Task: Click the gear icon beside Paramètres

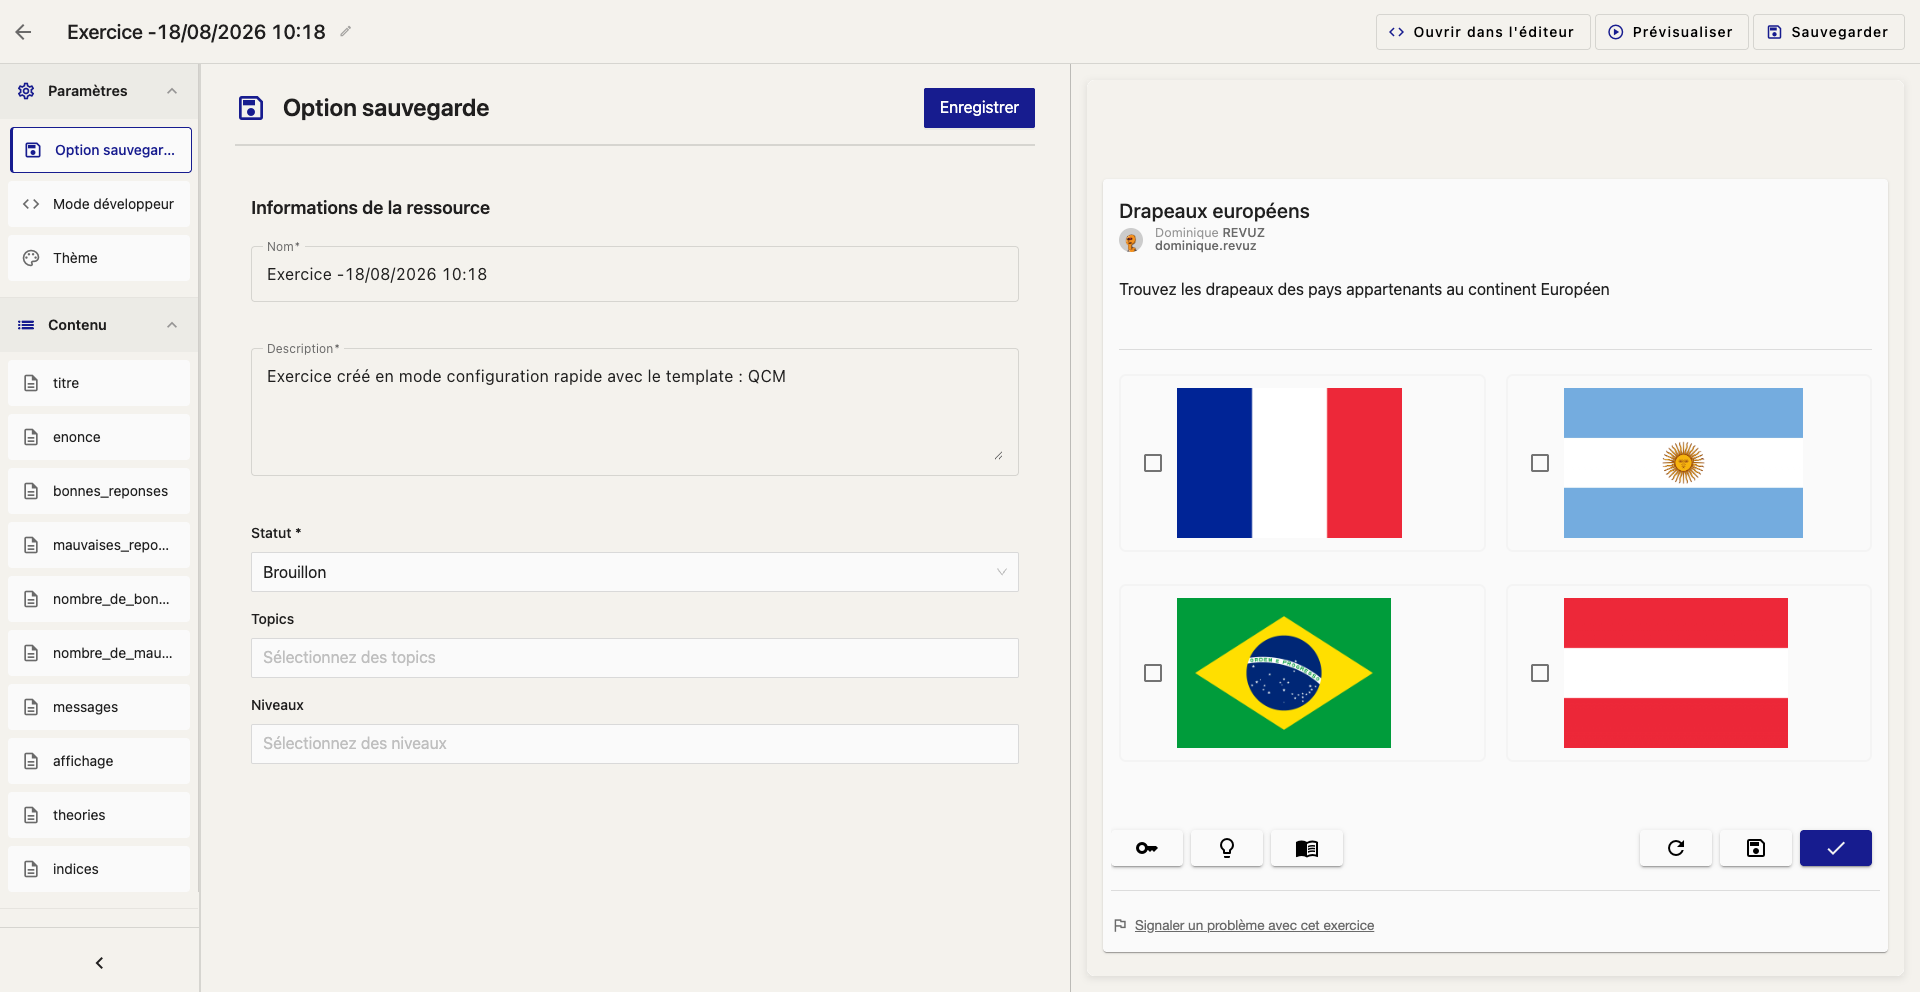Action: [26, 91]
